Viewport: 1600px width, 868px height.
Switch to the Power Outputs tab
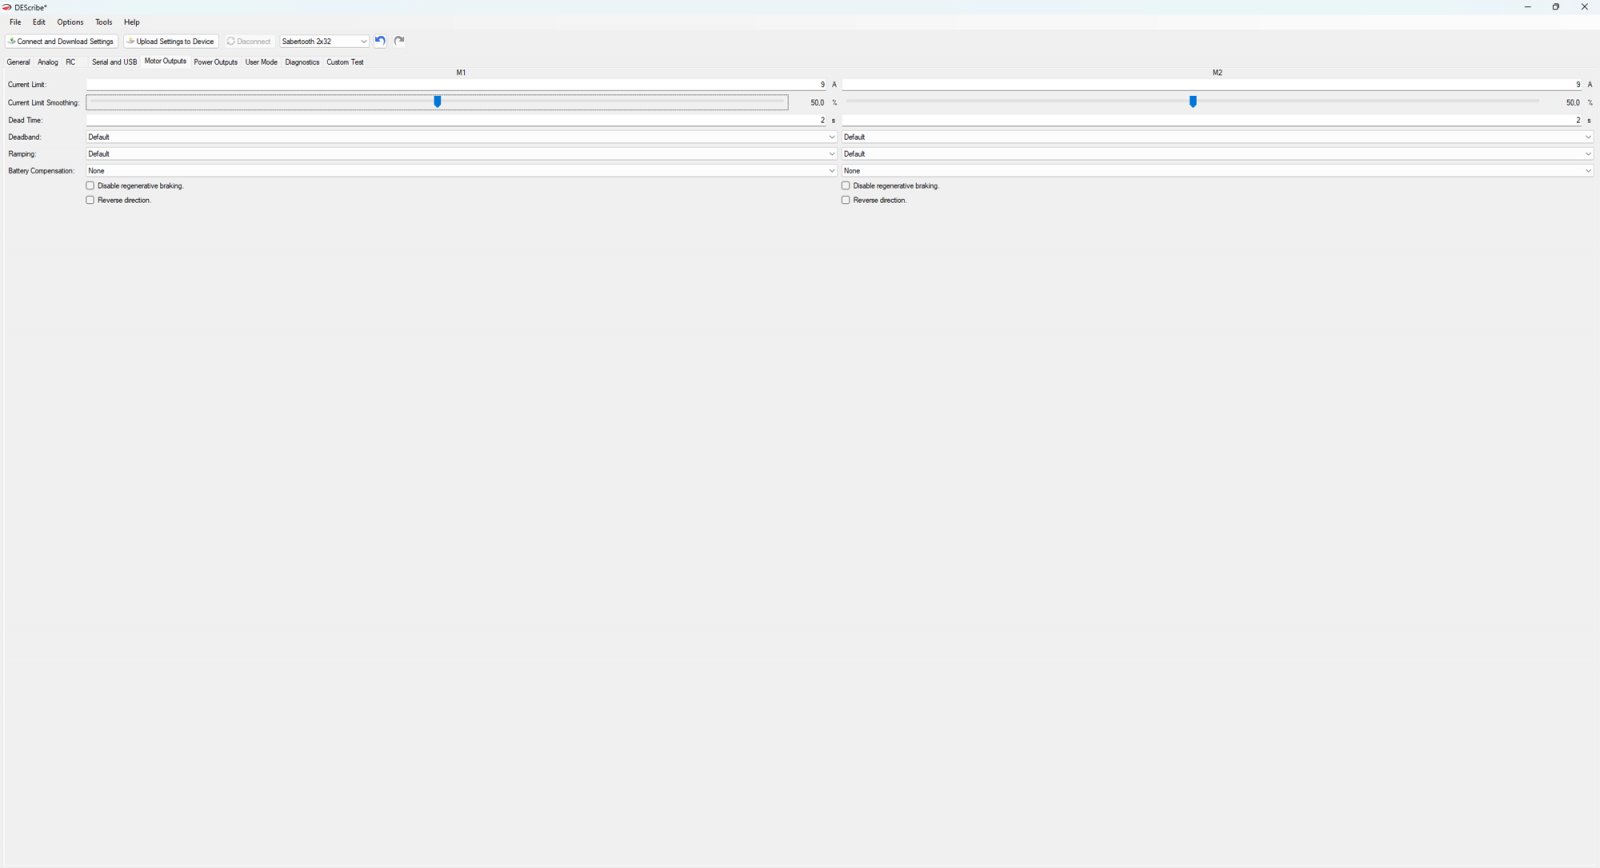(216, 62)
